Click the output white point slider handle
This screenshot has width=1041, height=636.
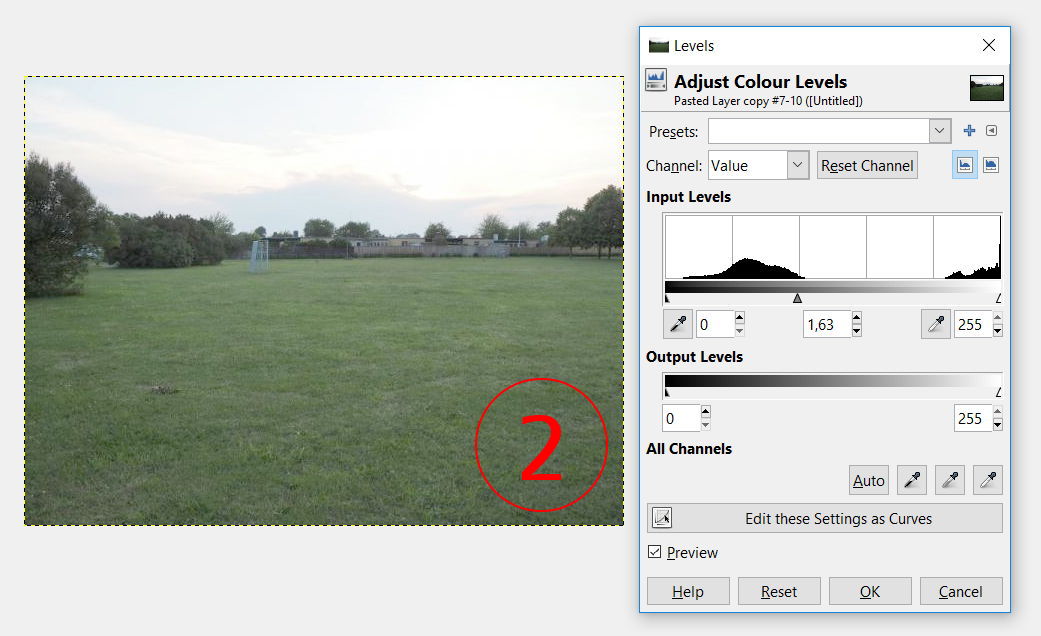998,392
